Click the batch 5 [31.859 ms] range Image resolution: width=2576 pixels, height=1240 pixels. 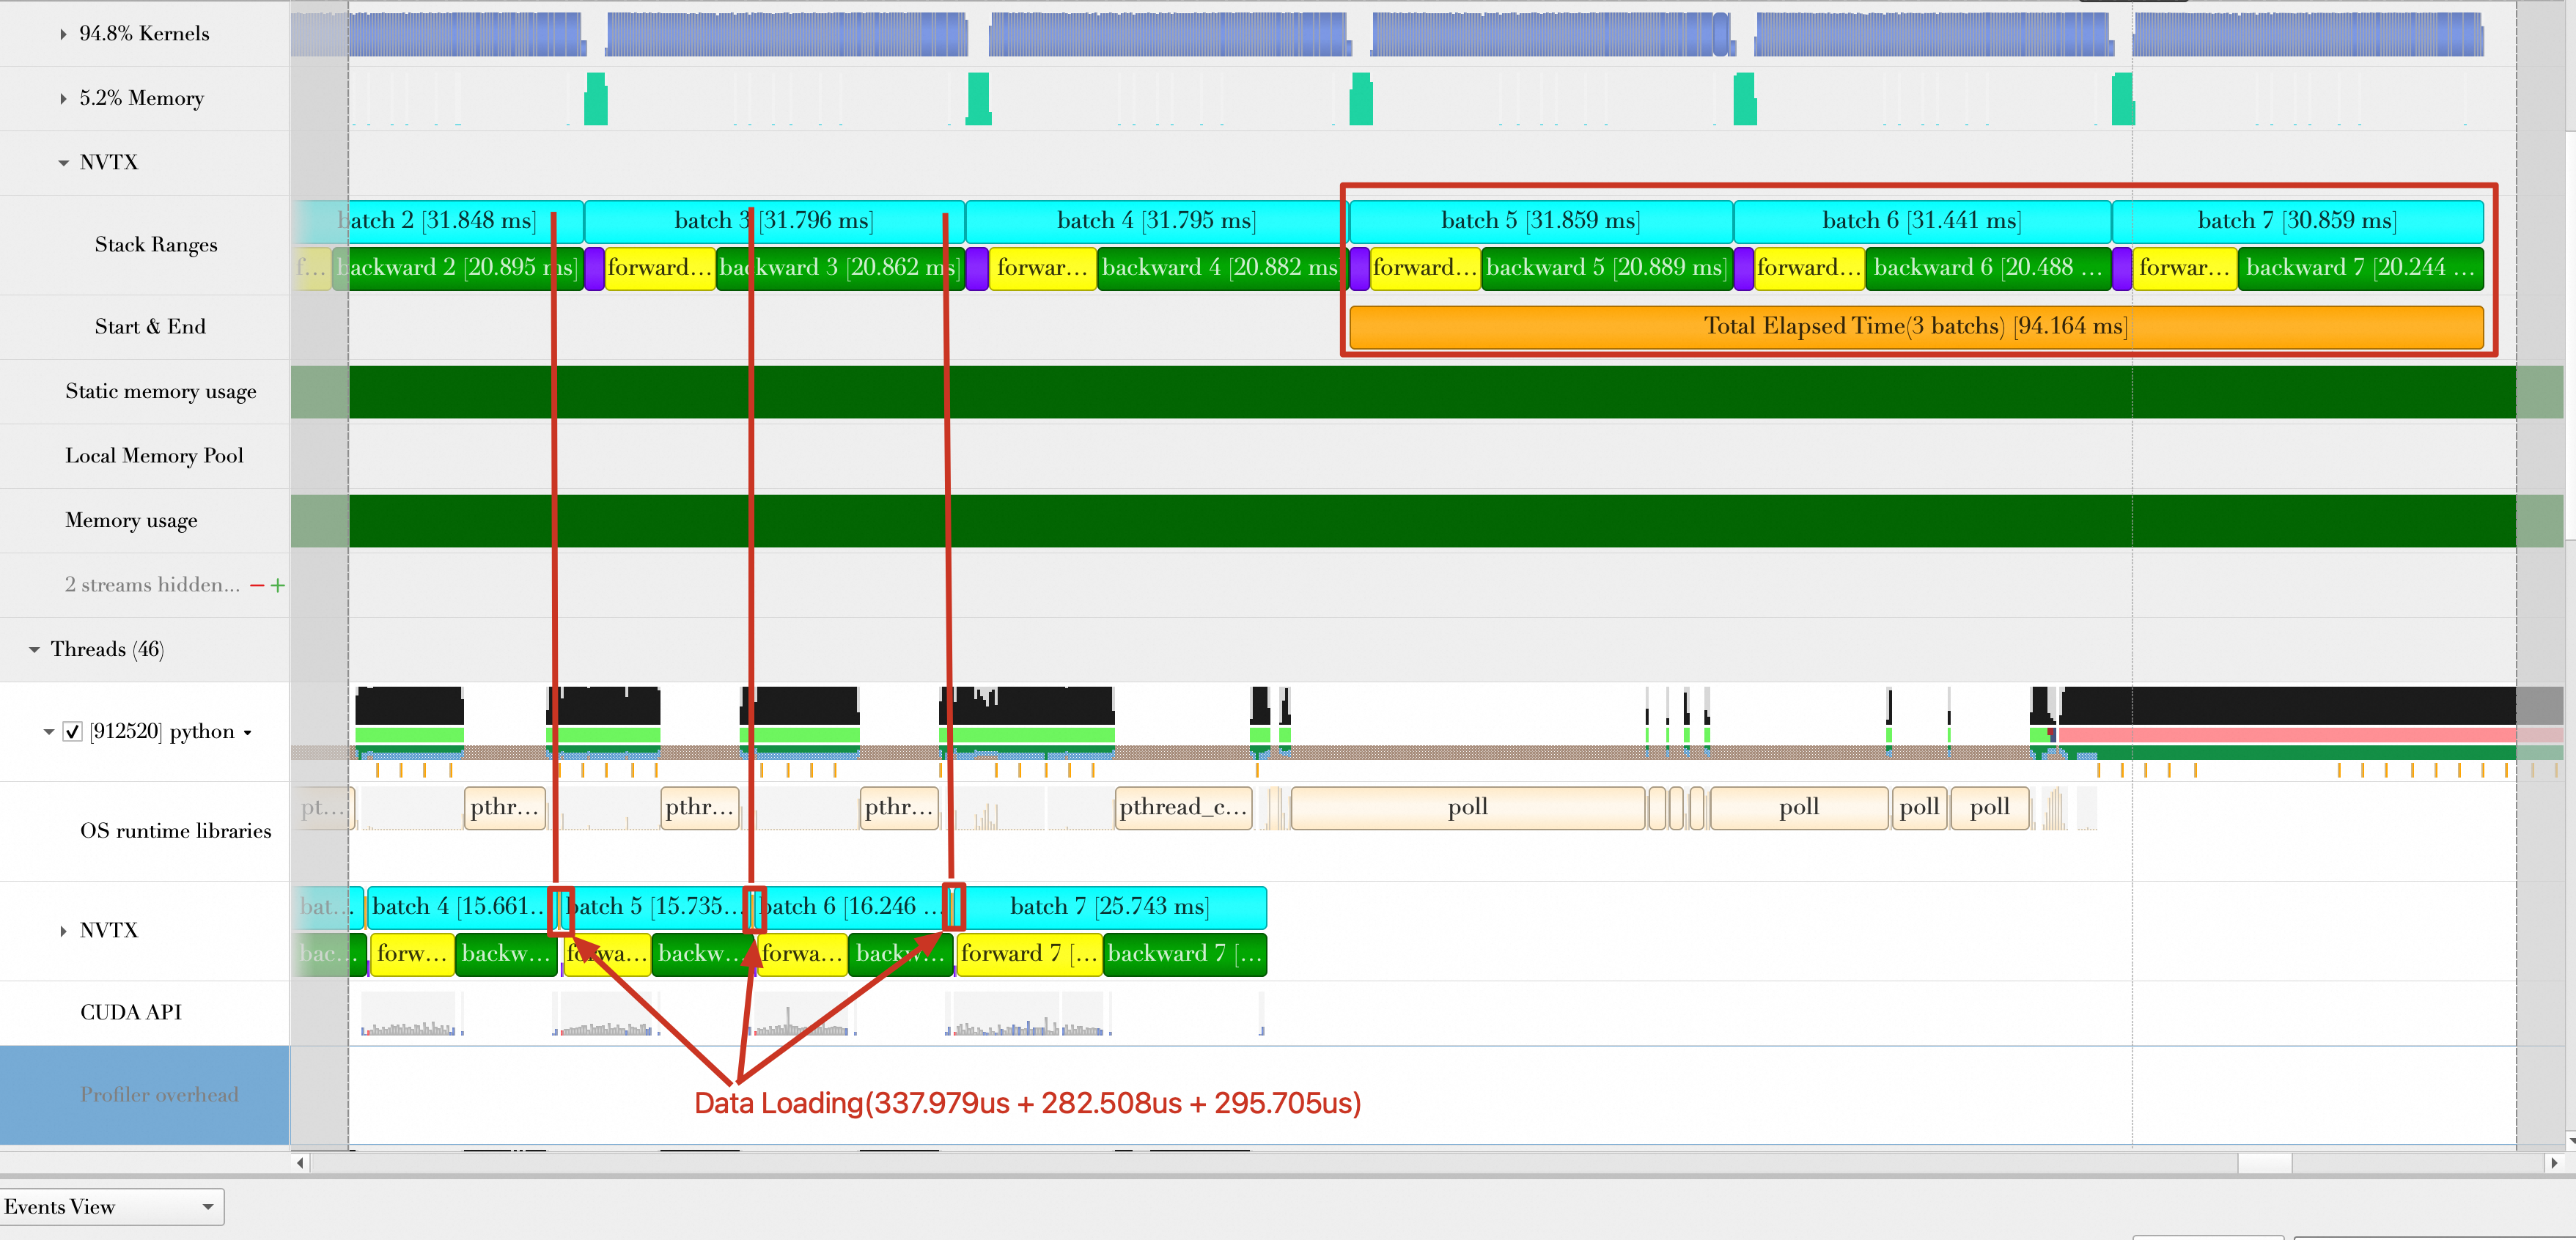[x=1539, y=221]
